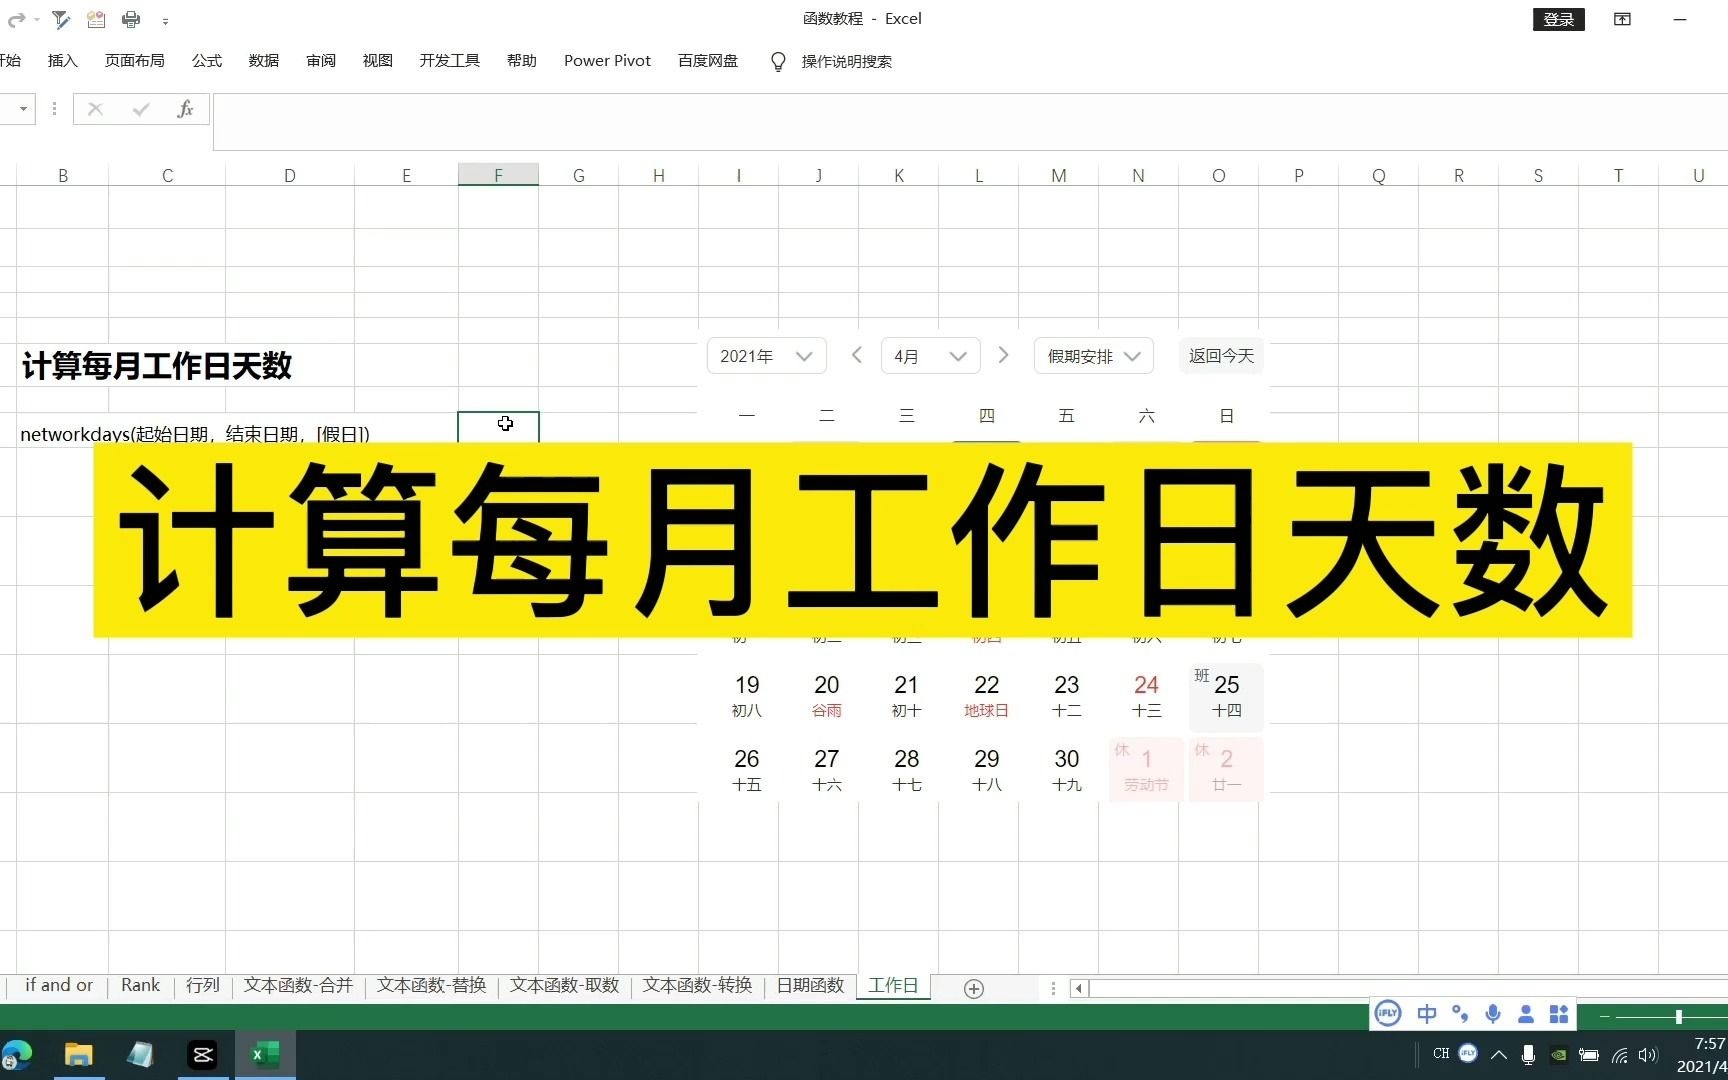The image size is (1728, 1080).
Task: Adjust the zoom slider handle in status bar
Action: click(x=1679, y=1016)
